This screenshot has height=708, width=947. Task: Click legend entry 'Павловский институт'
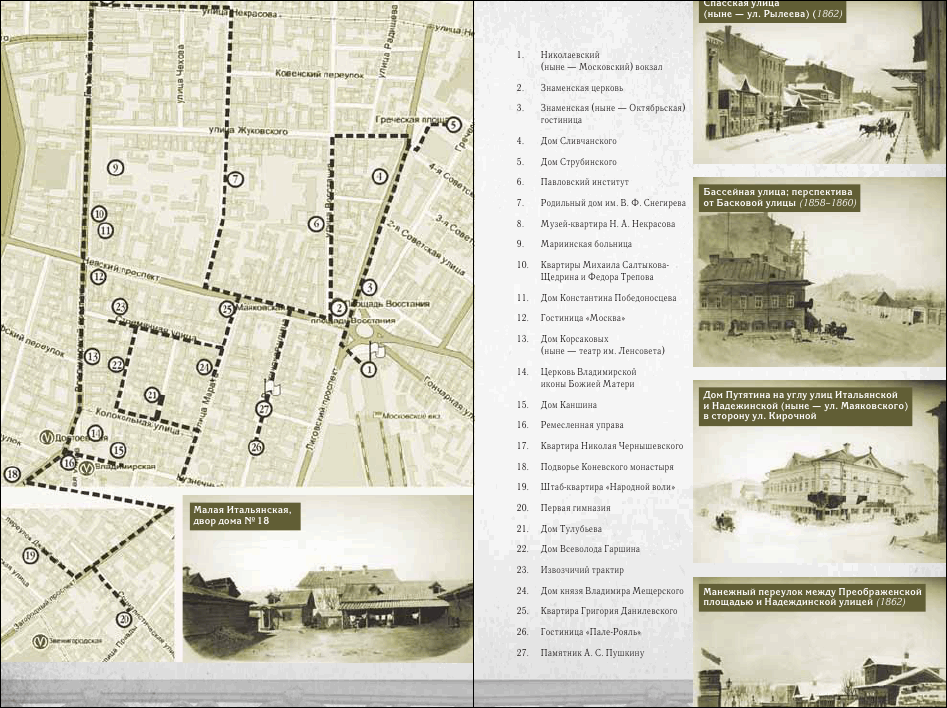point(584,182)
